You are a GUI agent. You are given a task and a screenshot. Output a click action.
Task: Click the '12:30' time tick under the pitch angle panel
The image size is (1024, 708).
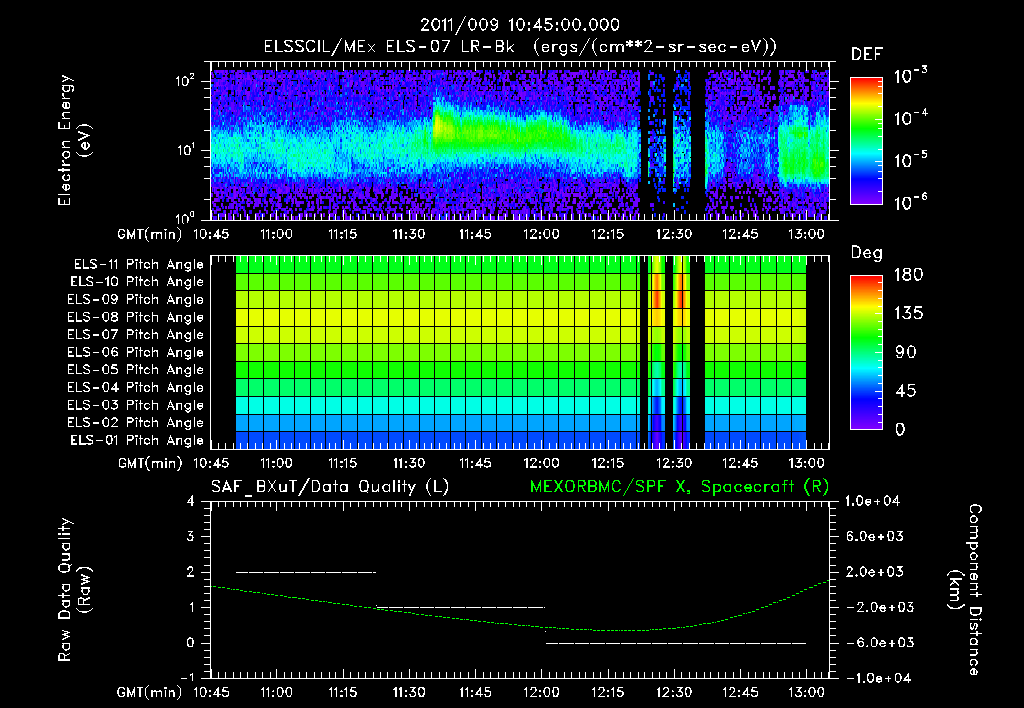pos(674,463)
